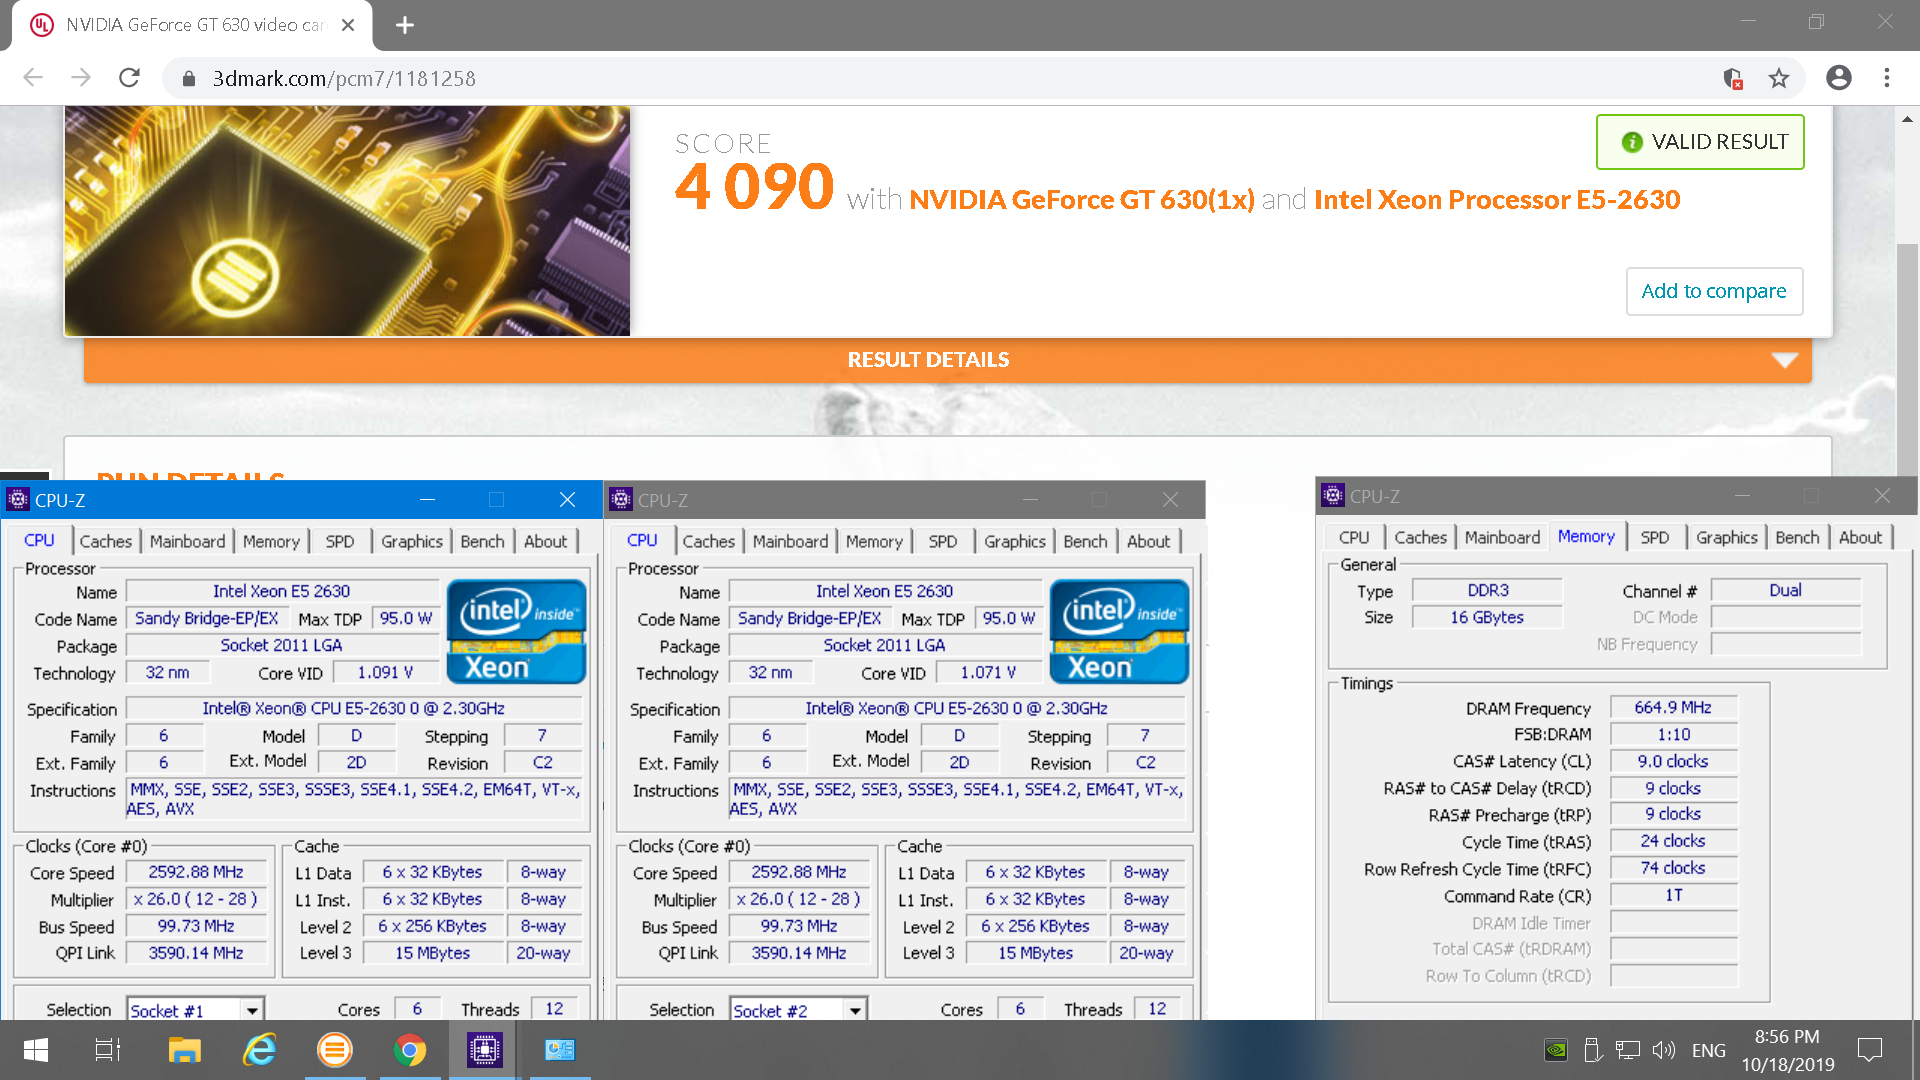The image size is (1920, 1080).
Task: Open Graphics tab in left CPU-Z window
Action: (412, 541)
